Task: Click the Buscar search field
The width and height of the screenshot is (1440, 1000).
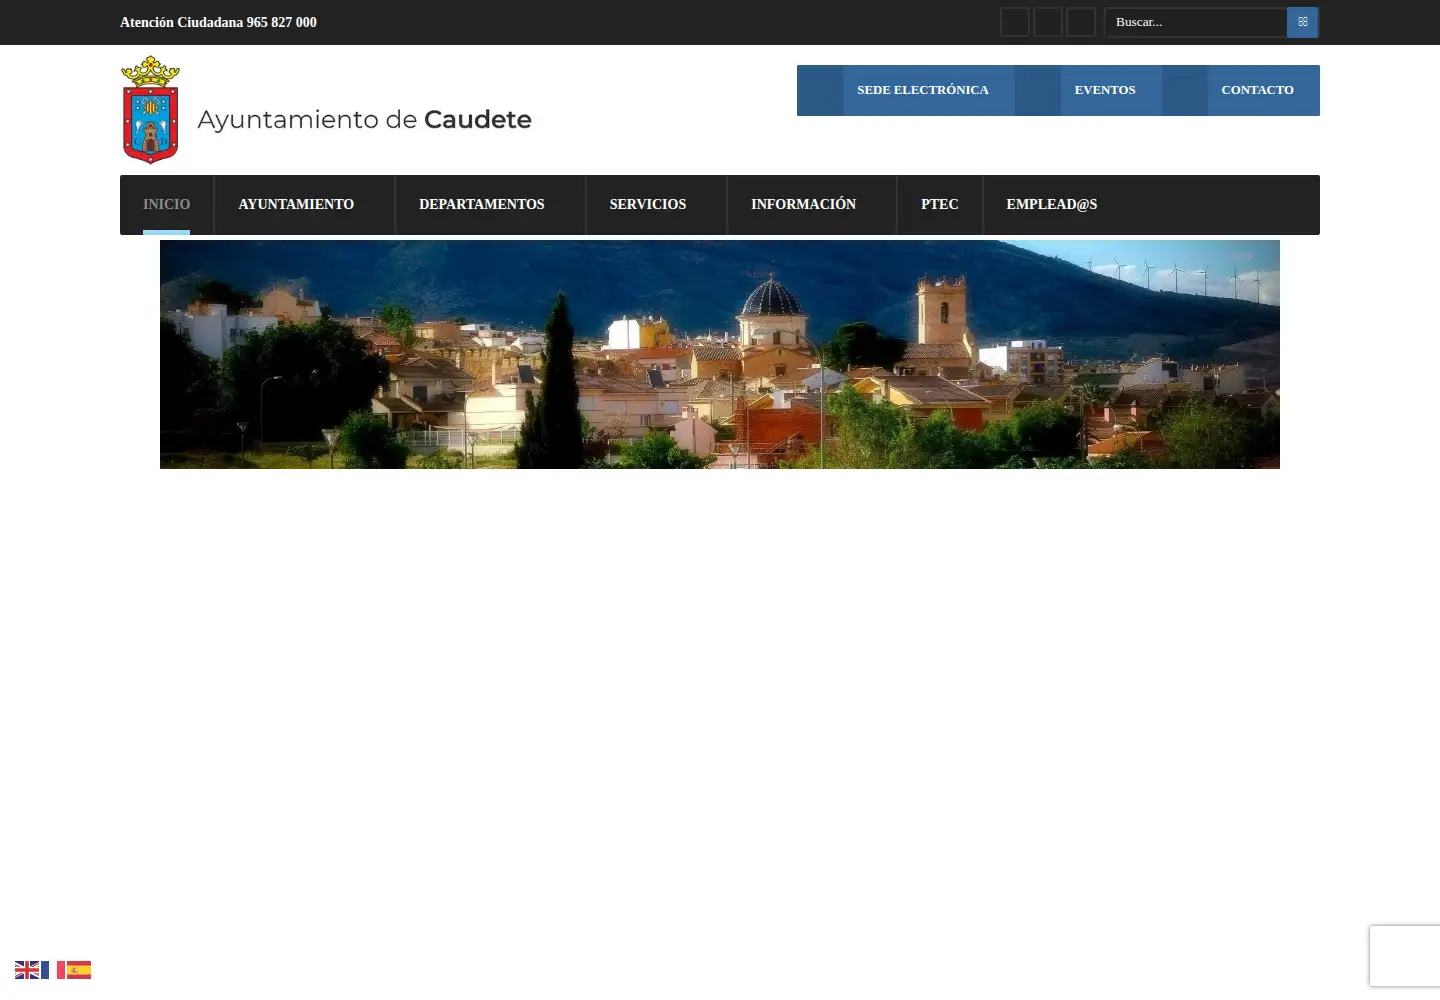Action: [x=1196, y=22]
